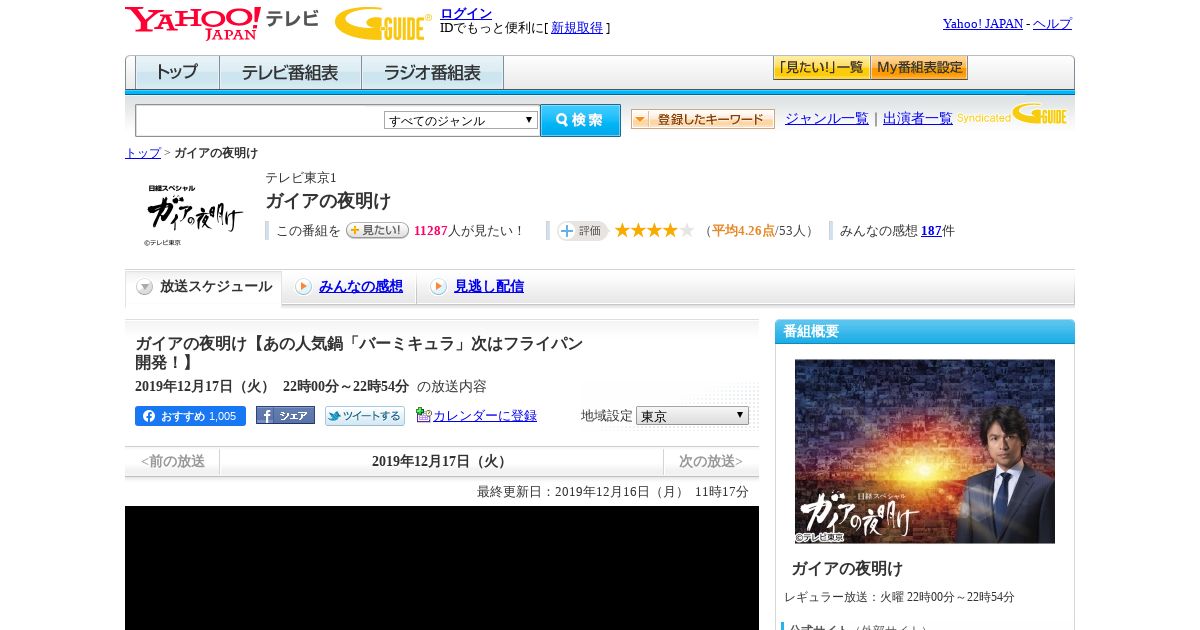
Task: Go to 次の放送> next broadcast
Action: click(x=711, y=461)
